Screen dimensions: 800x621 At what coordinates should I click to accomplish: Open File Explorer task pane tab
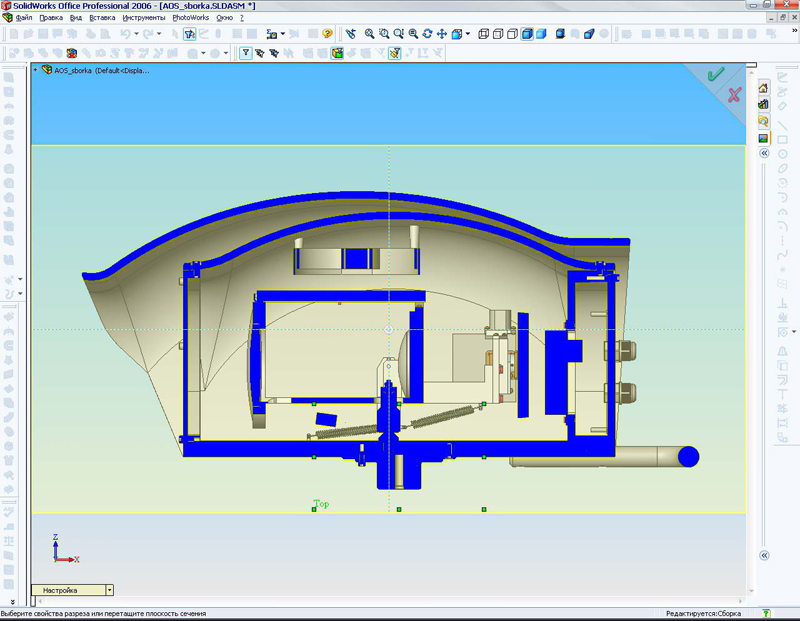[763, 121]
